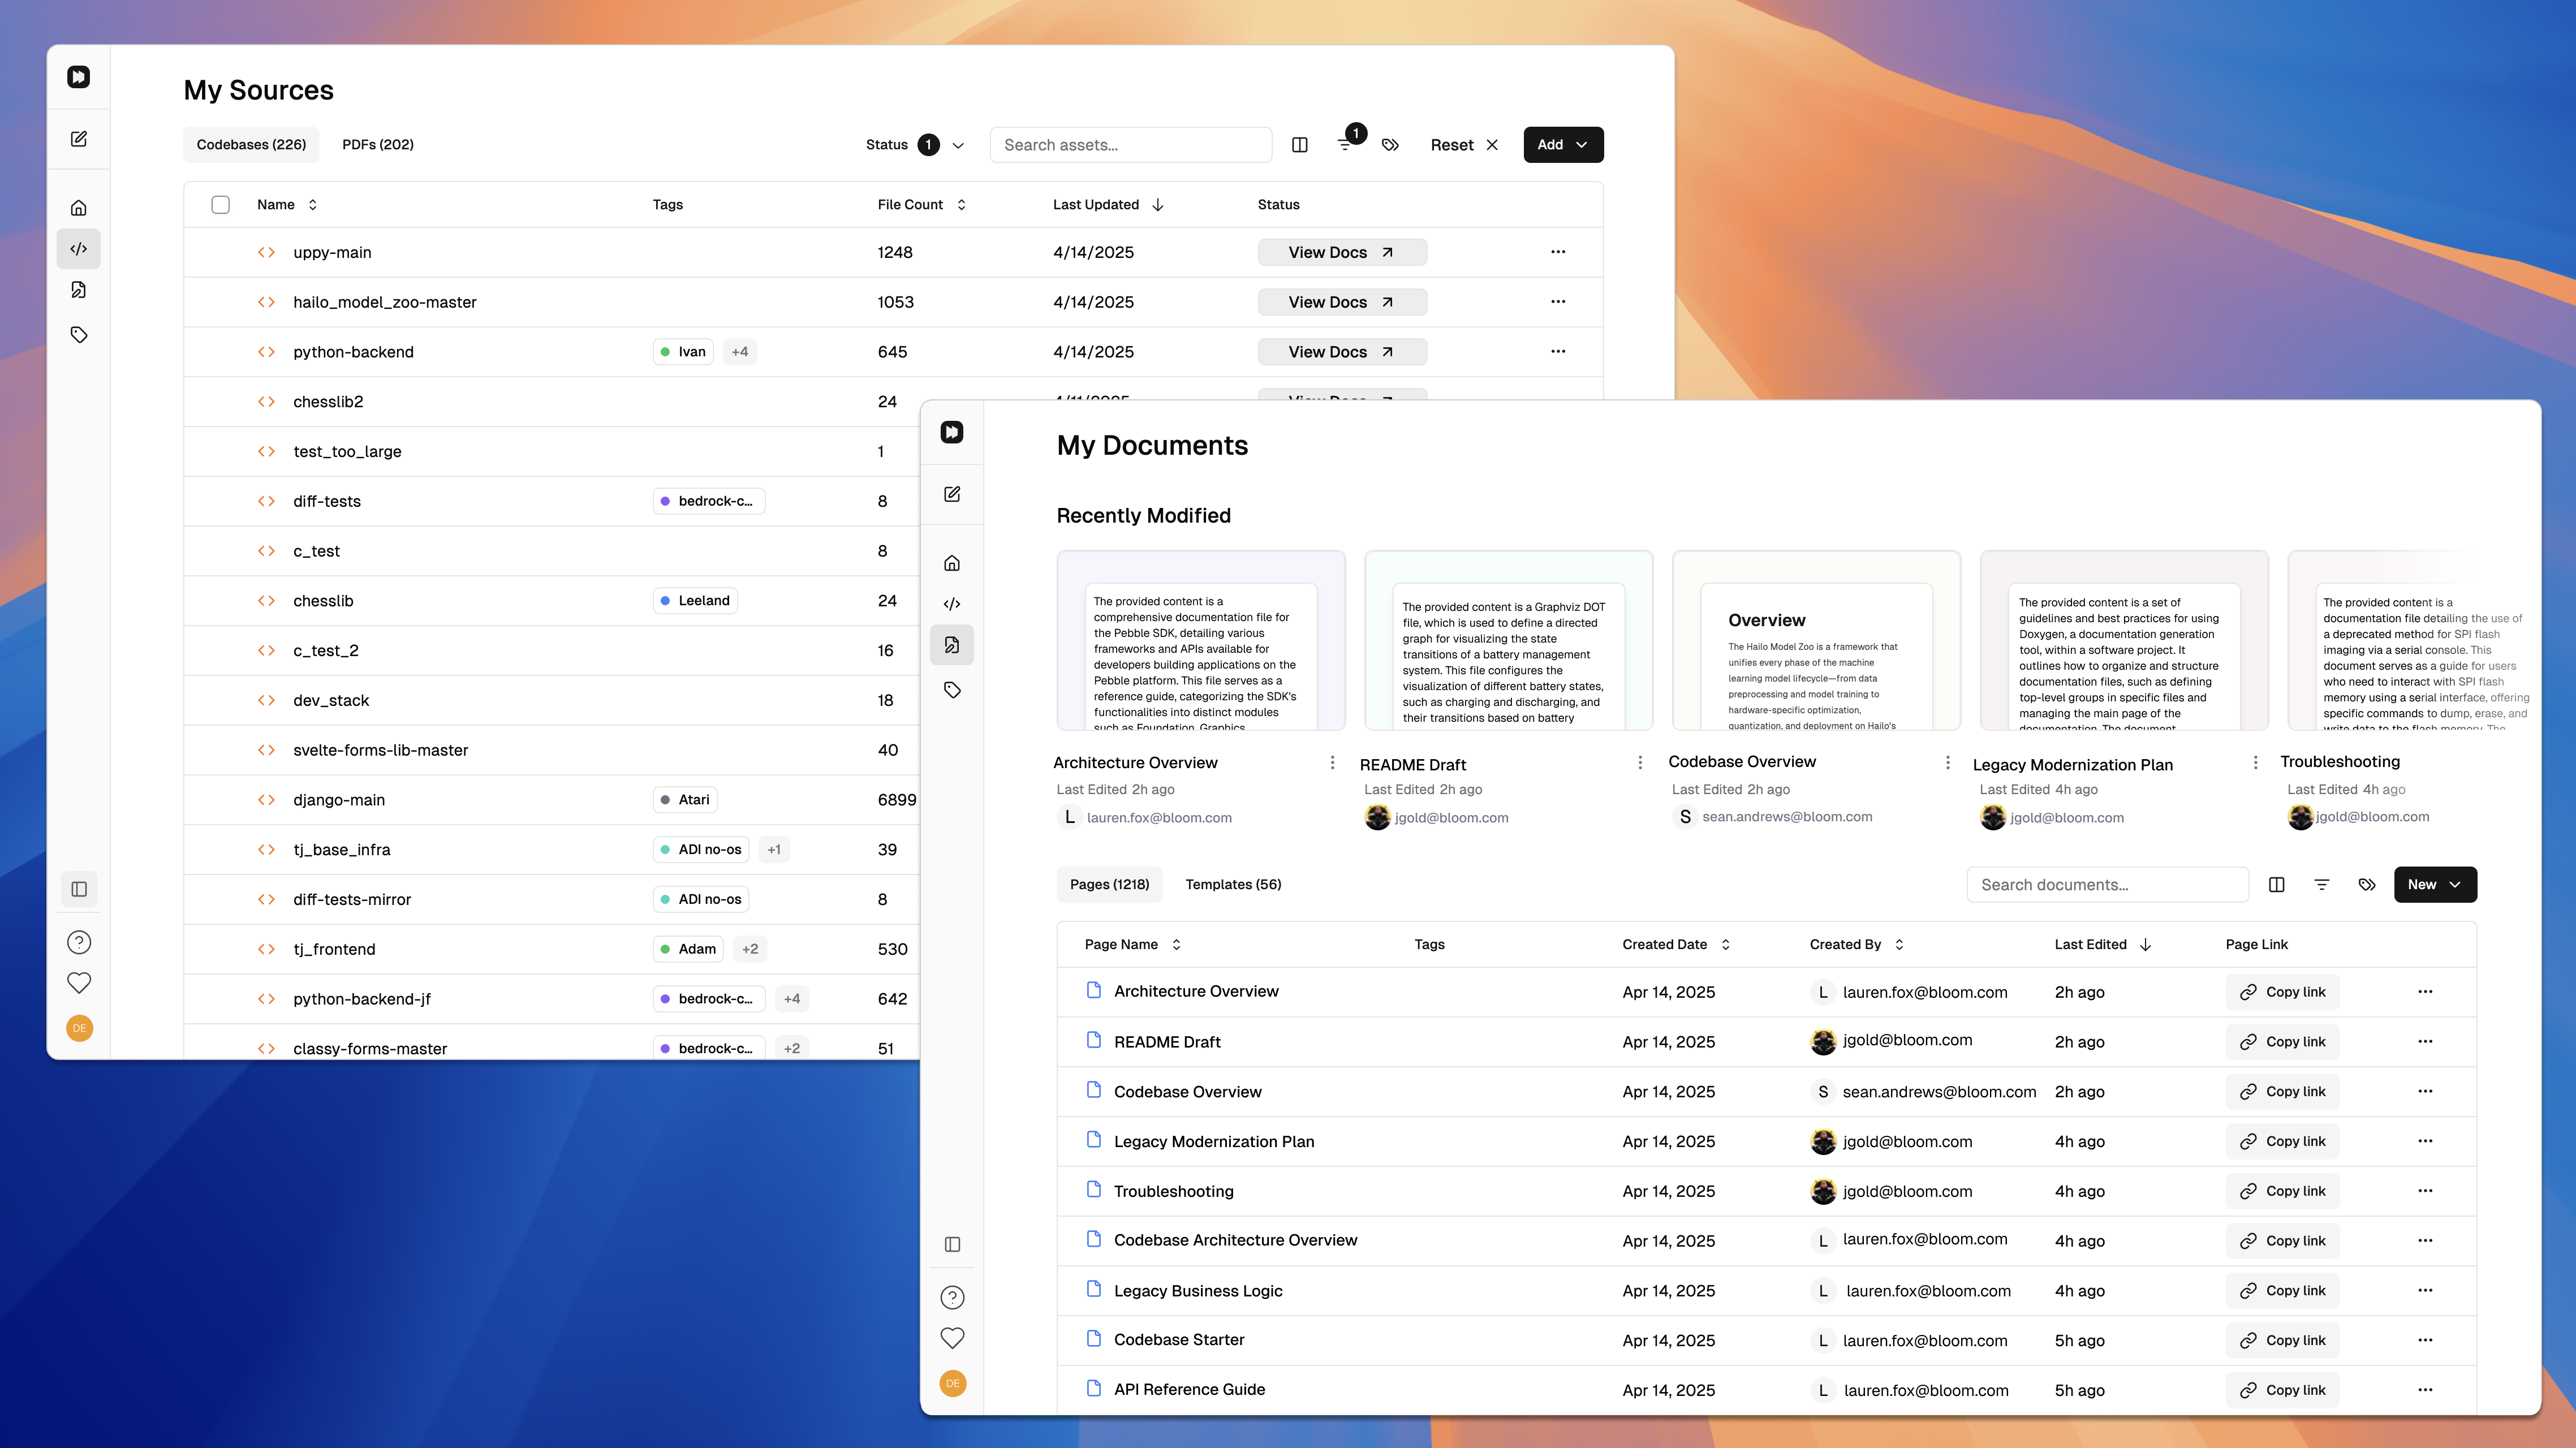Screen dimensions: 2576x1448
Task: Click the Home icon in Sources sidebar
Action: click(x=79, y=208)
